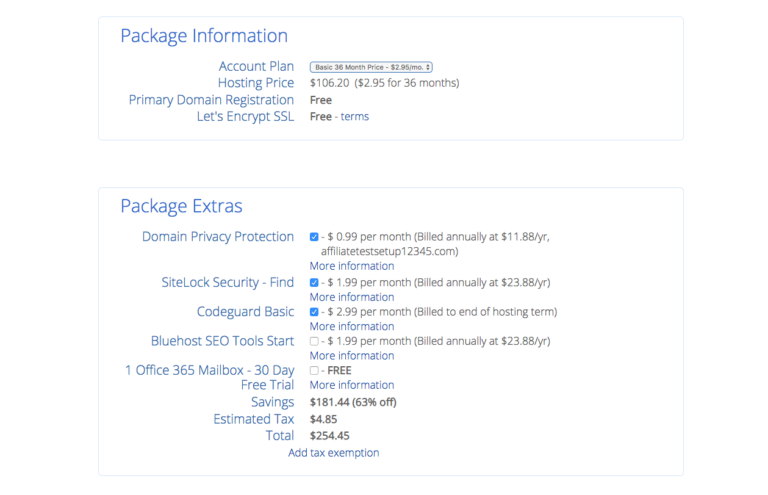Disable the Codeguard Basic checkbox

(314, 312)
